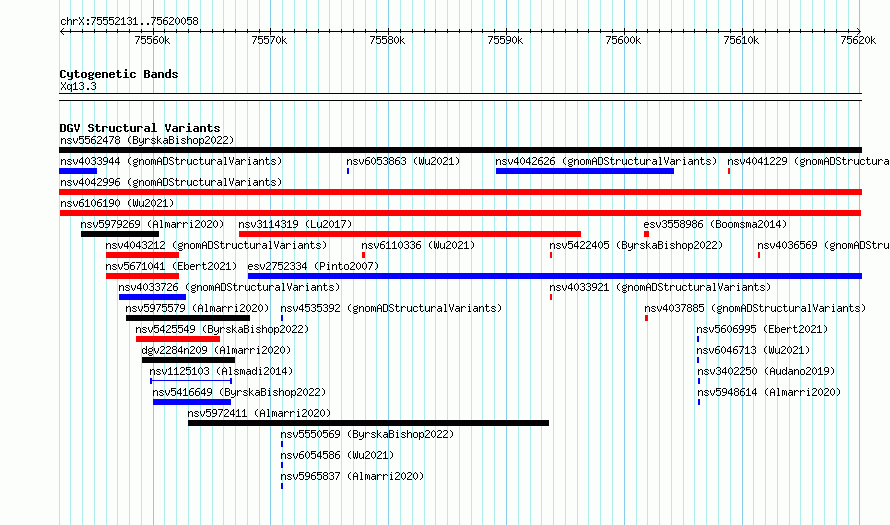Screen dimensions: 890x525
Task: Select red bar of nsv3114319
Action: 410,234
